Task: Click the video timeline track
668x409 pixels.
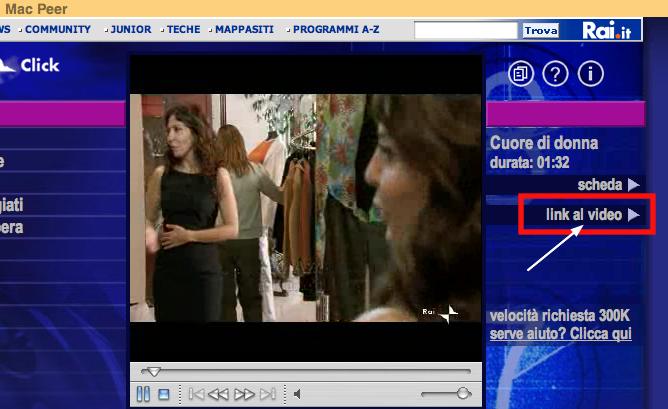Action: (x=306, y=372)
